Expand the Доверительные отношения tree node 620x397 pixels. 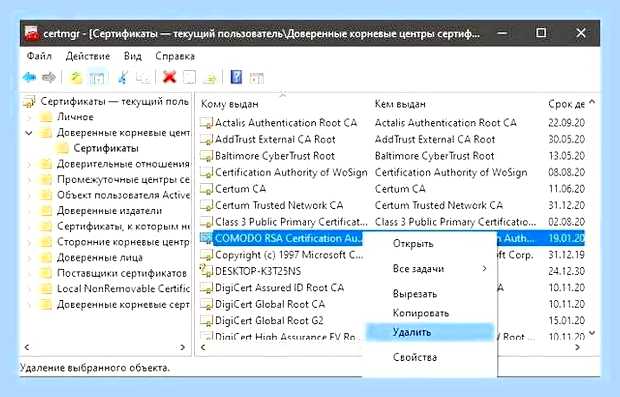(x=28, y=164)
